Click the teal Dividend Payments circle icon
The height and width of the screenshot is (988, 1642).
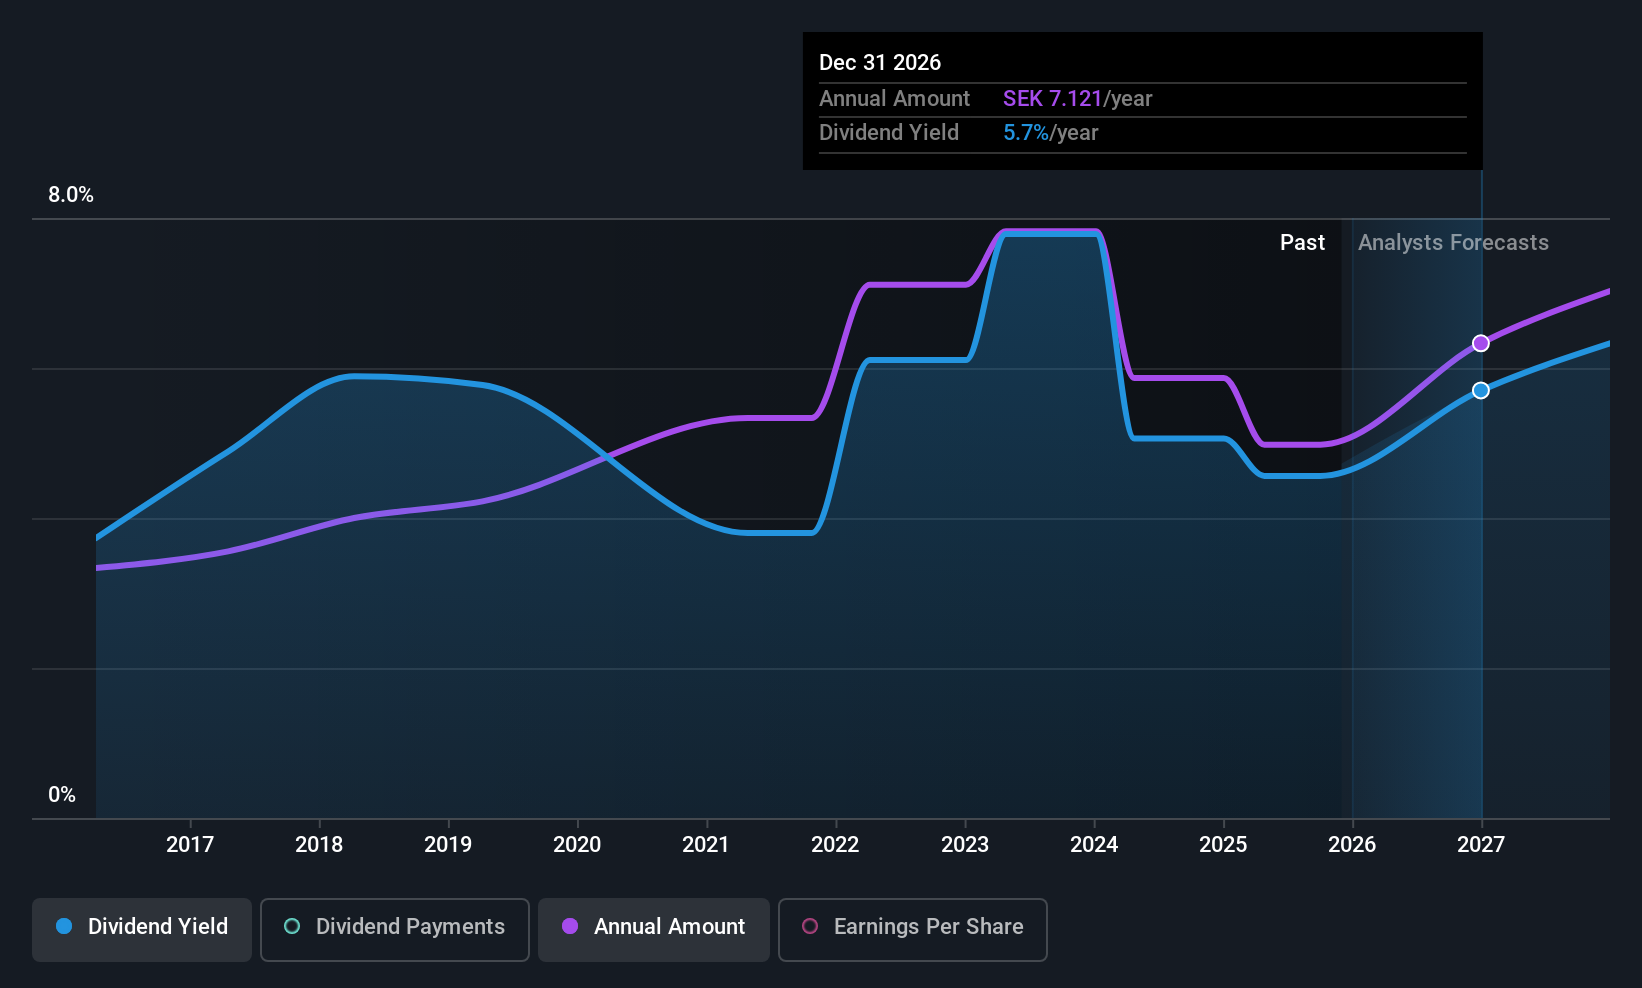click(292, 927)
